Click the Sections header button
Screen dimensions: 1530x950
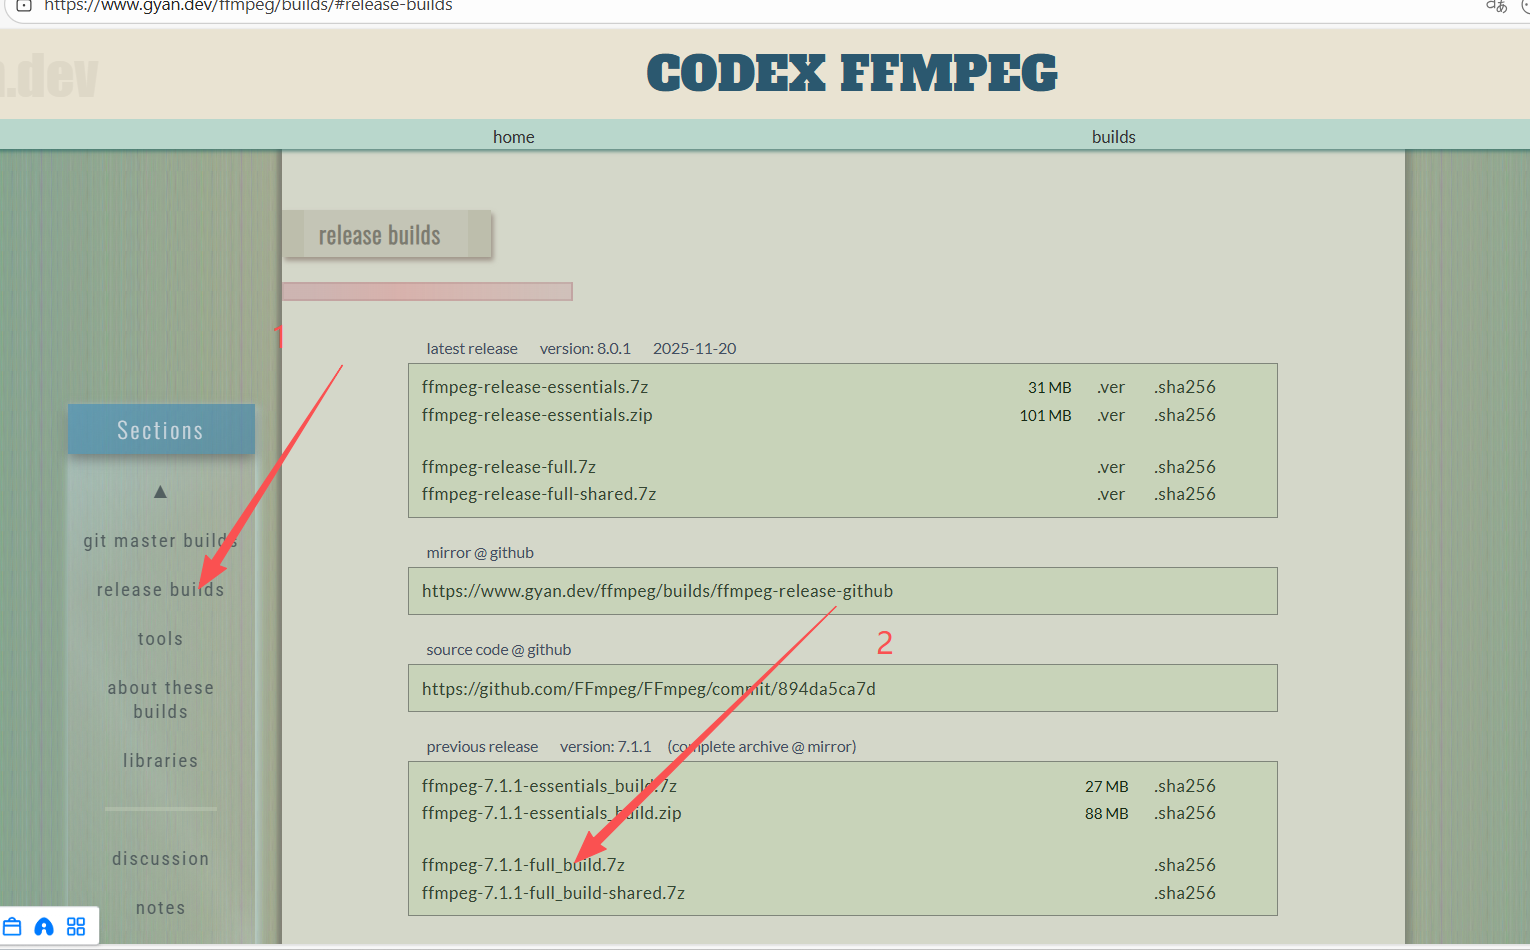[x=161, y=430]
